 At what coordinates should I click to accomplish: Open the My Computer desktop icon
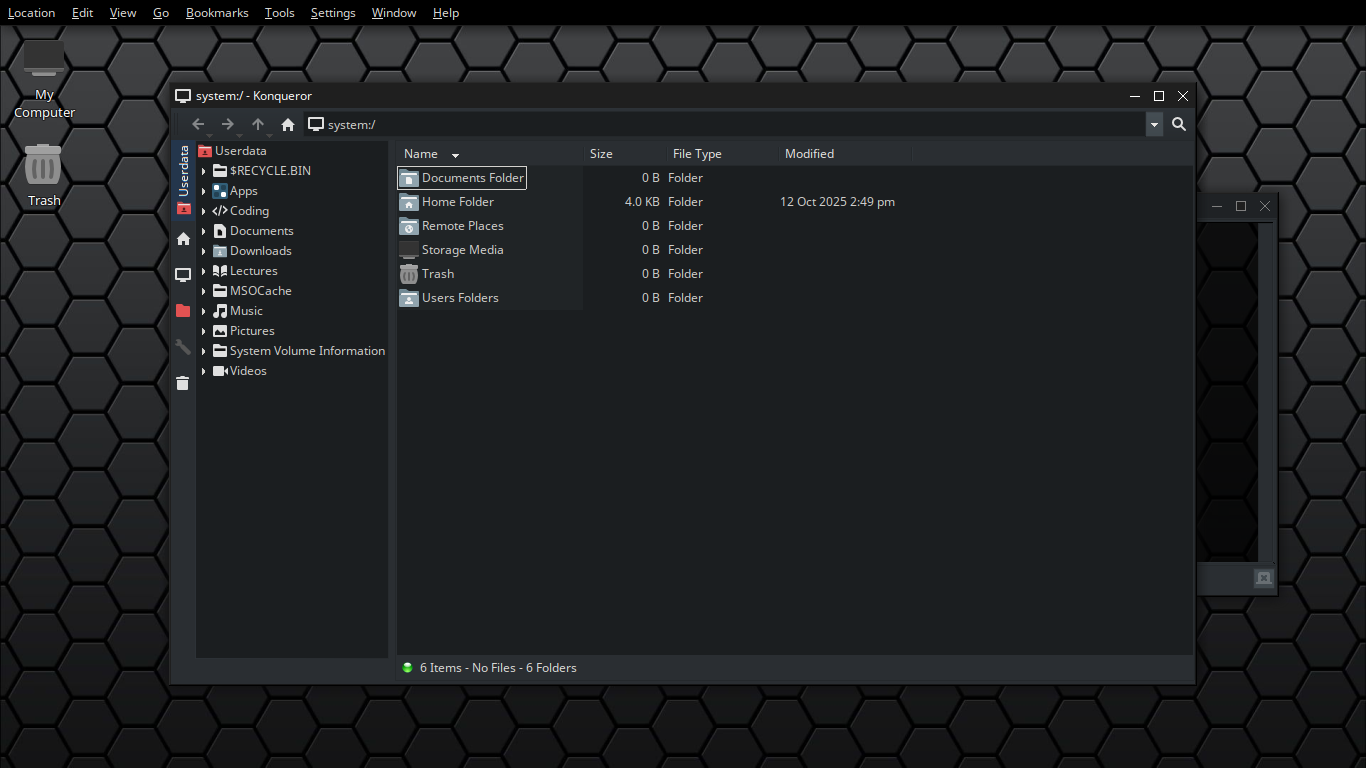44,80
